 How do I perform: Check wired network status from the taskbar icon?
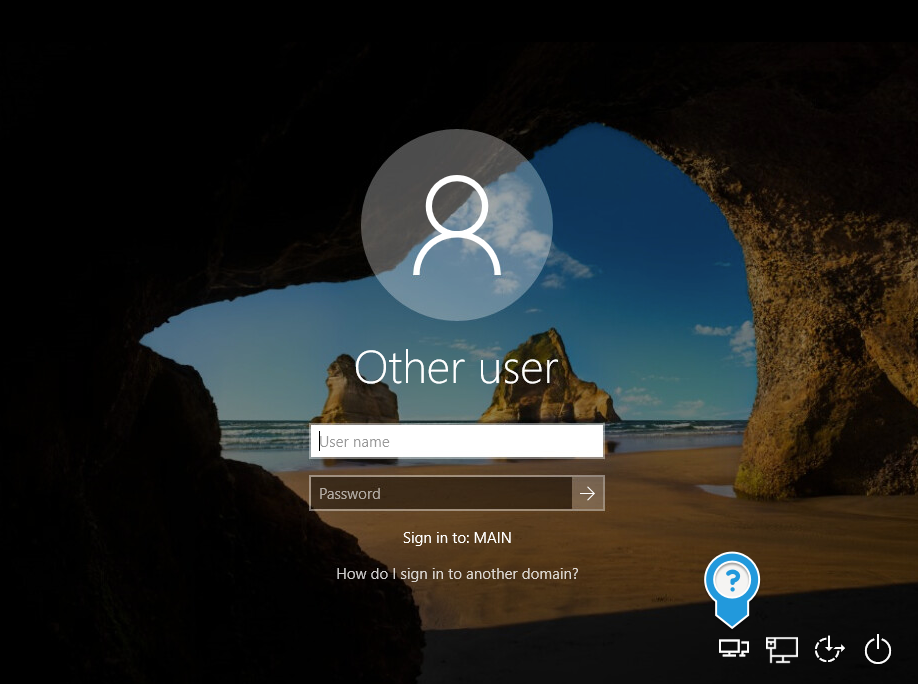coord(781,649)
